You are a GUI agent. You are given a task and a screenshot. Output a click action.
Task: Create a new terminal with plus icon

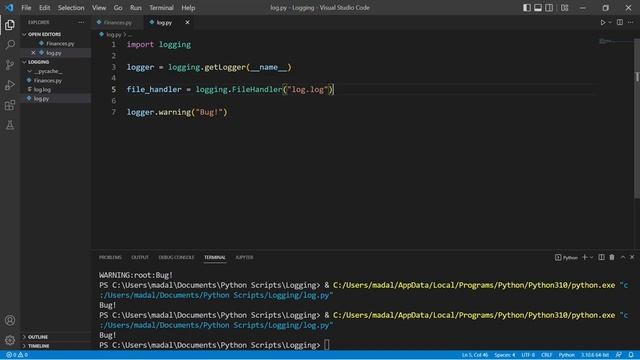pyautogui.click(x=584, y=257)
